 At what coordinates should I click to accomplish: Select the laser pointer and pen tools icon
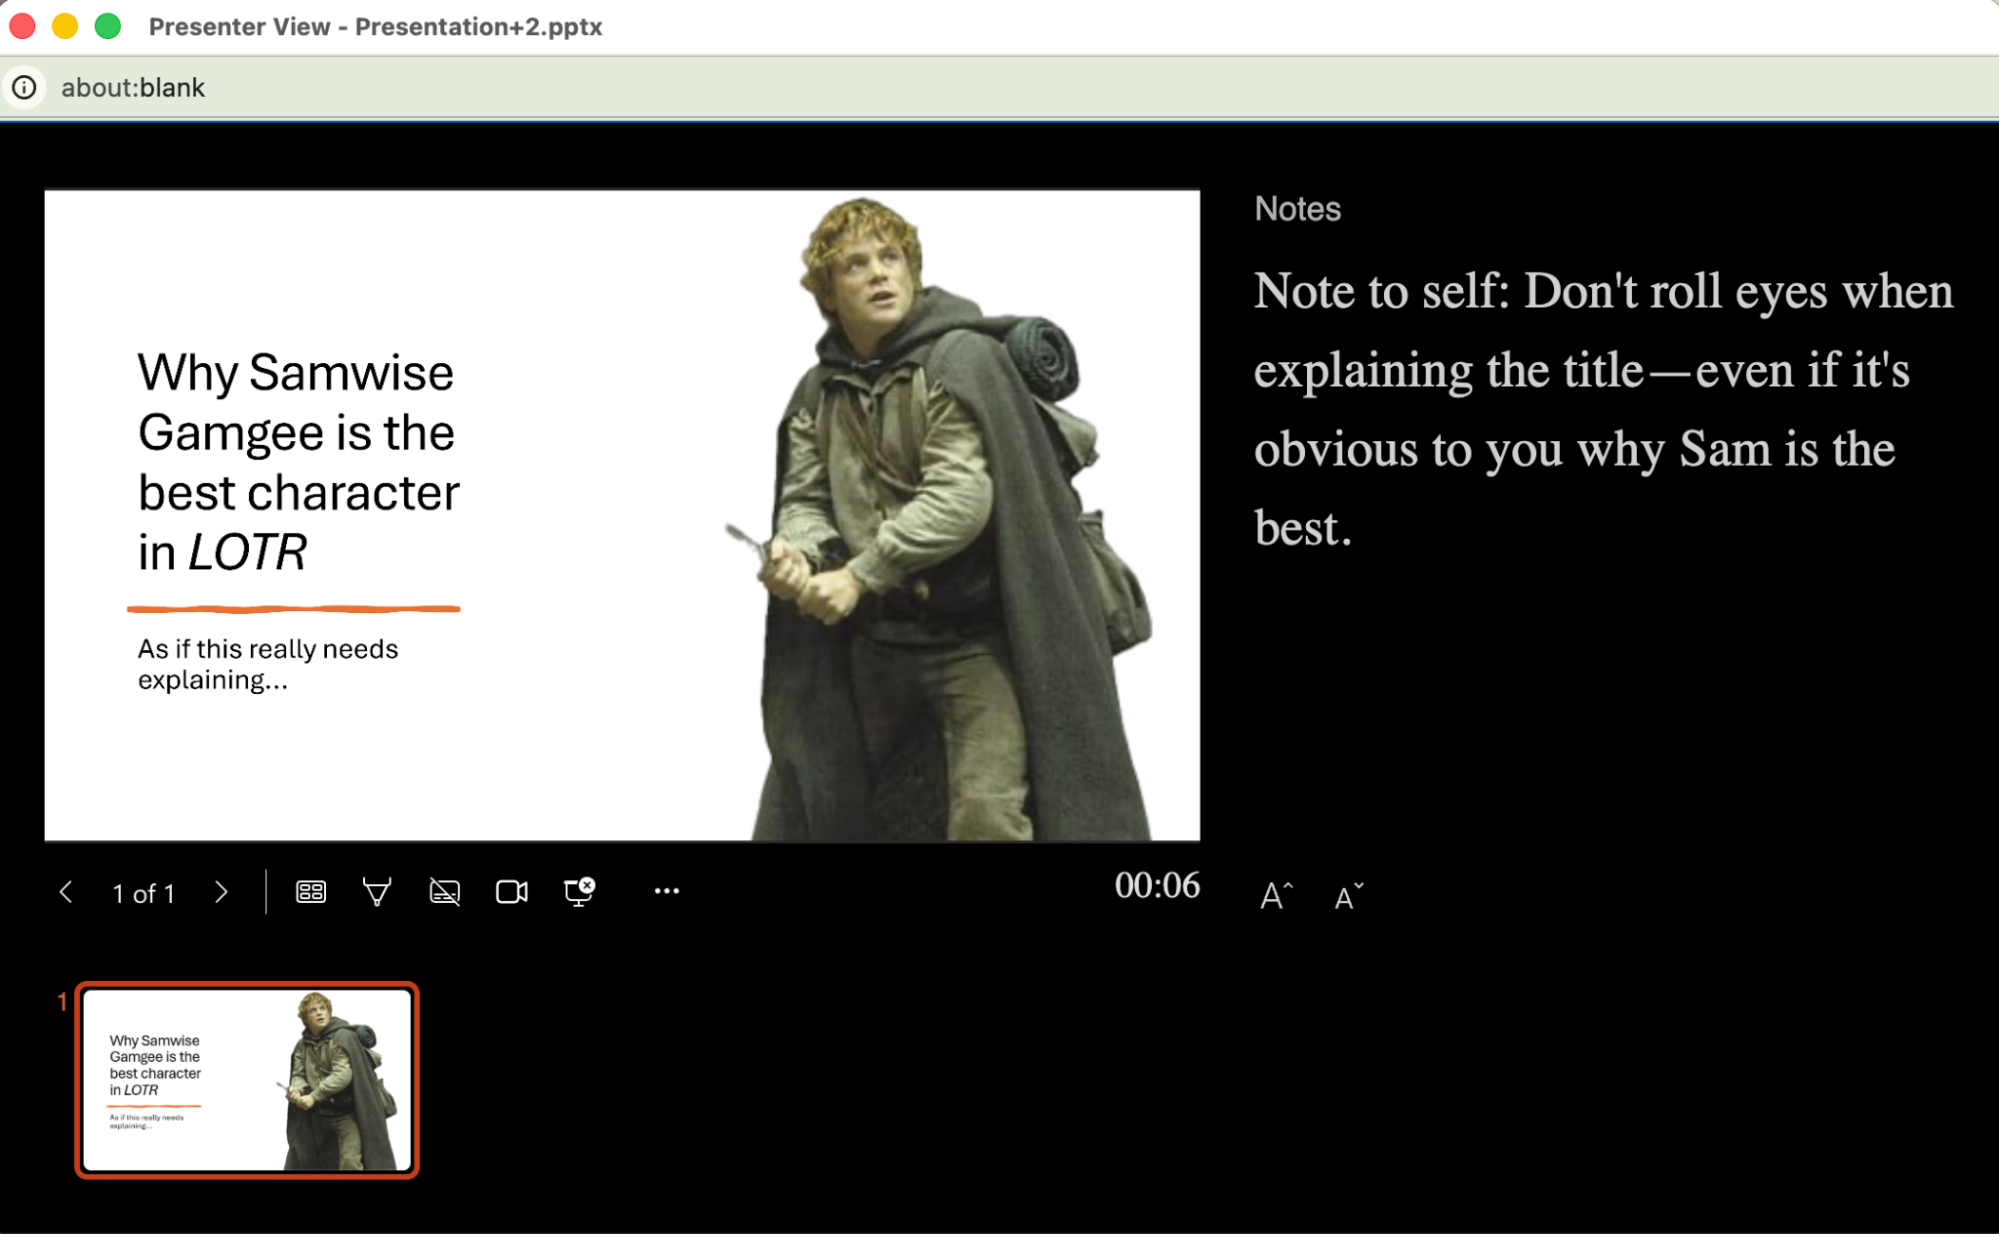point(377,891)
